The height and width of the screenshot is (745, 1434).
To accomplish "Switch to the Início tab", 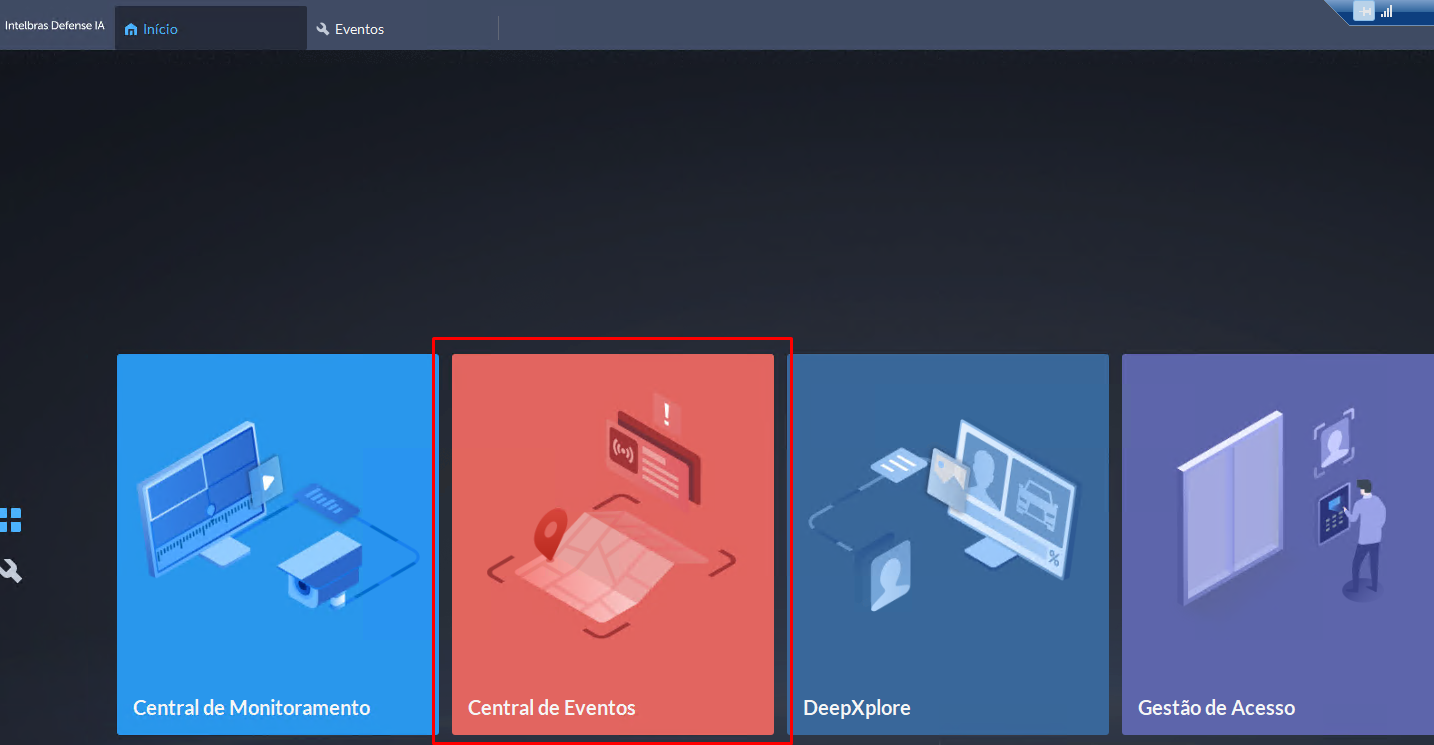I will pyautogui.click(x=211, y=29).
